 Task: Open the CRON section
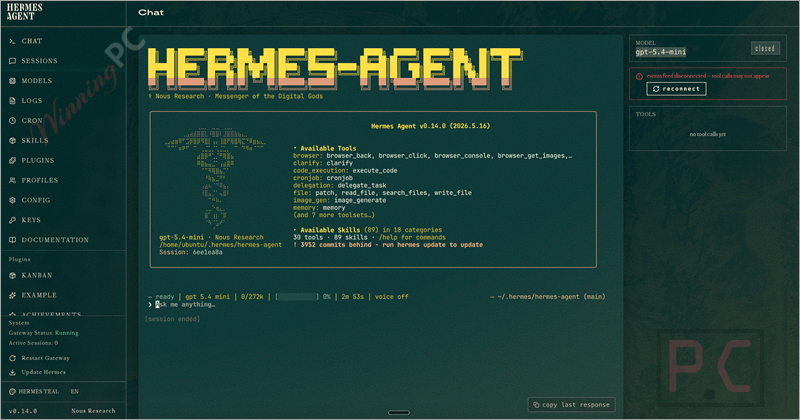point(32,120)
